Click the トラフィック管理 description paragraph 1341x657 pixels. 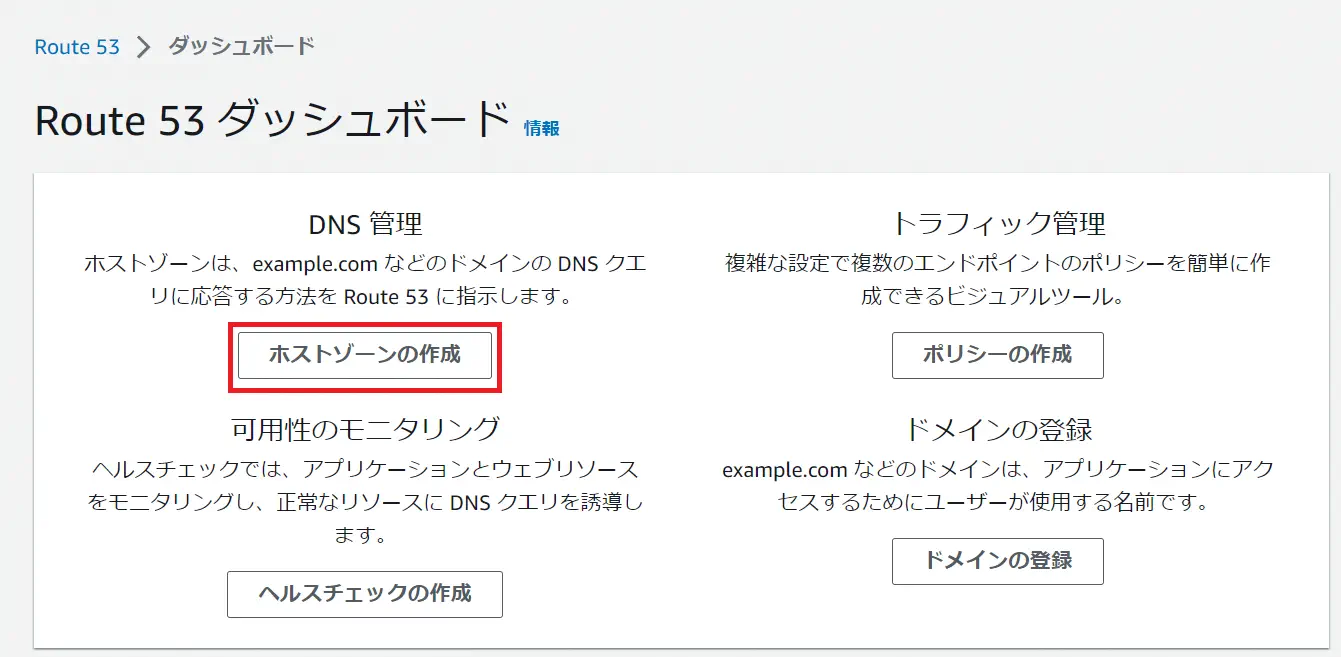[x=997, y=280]
